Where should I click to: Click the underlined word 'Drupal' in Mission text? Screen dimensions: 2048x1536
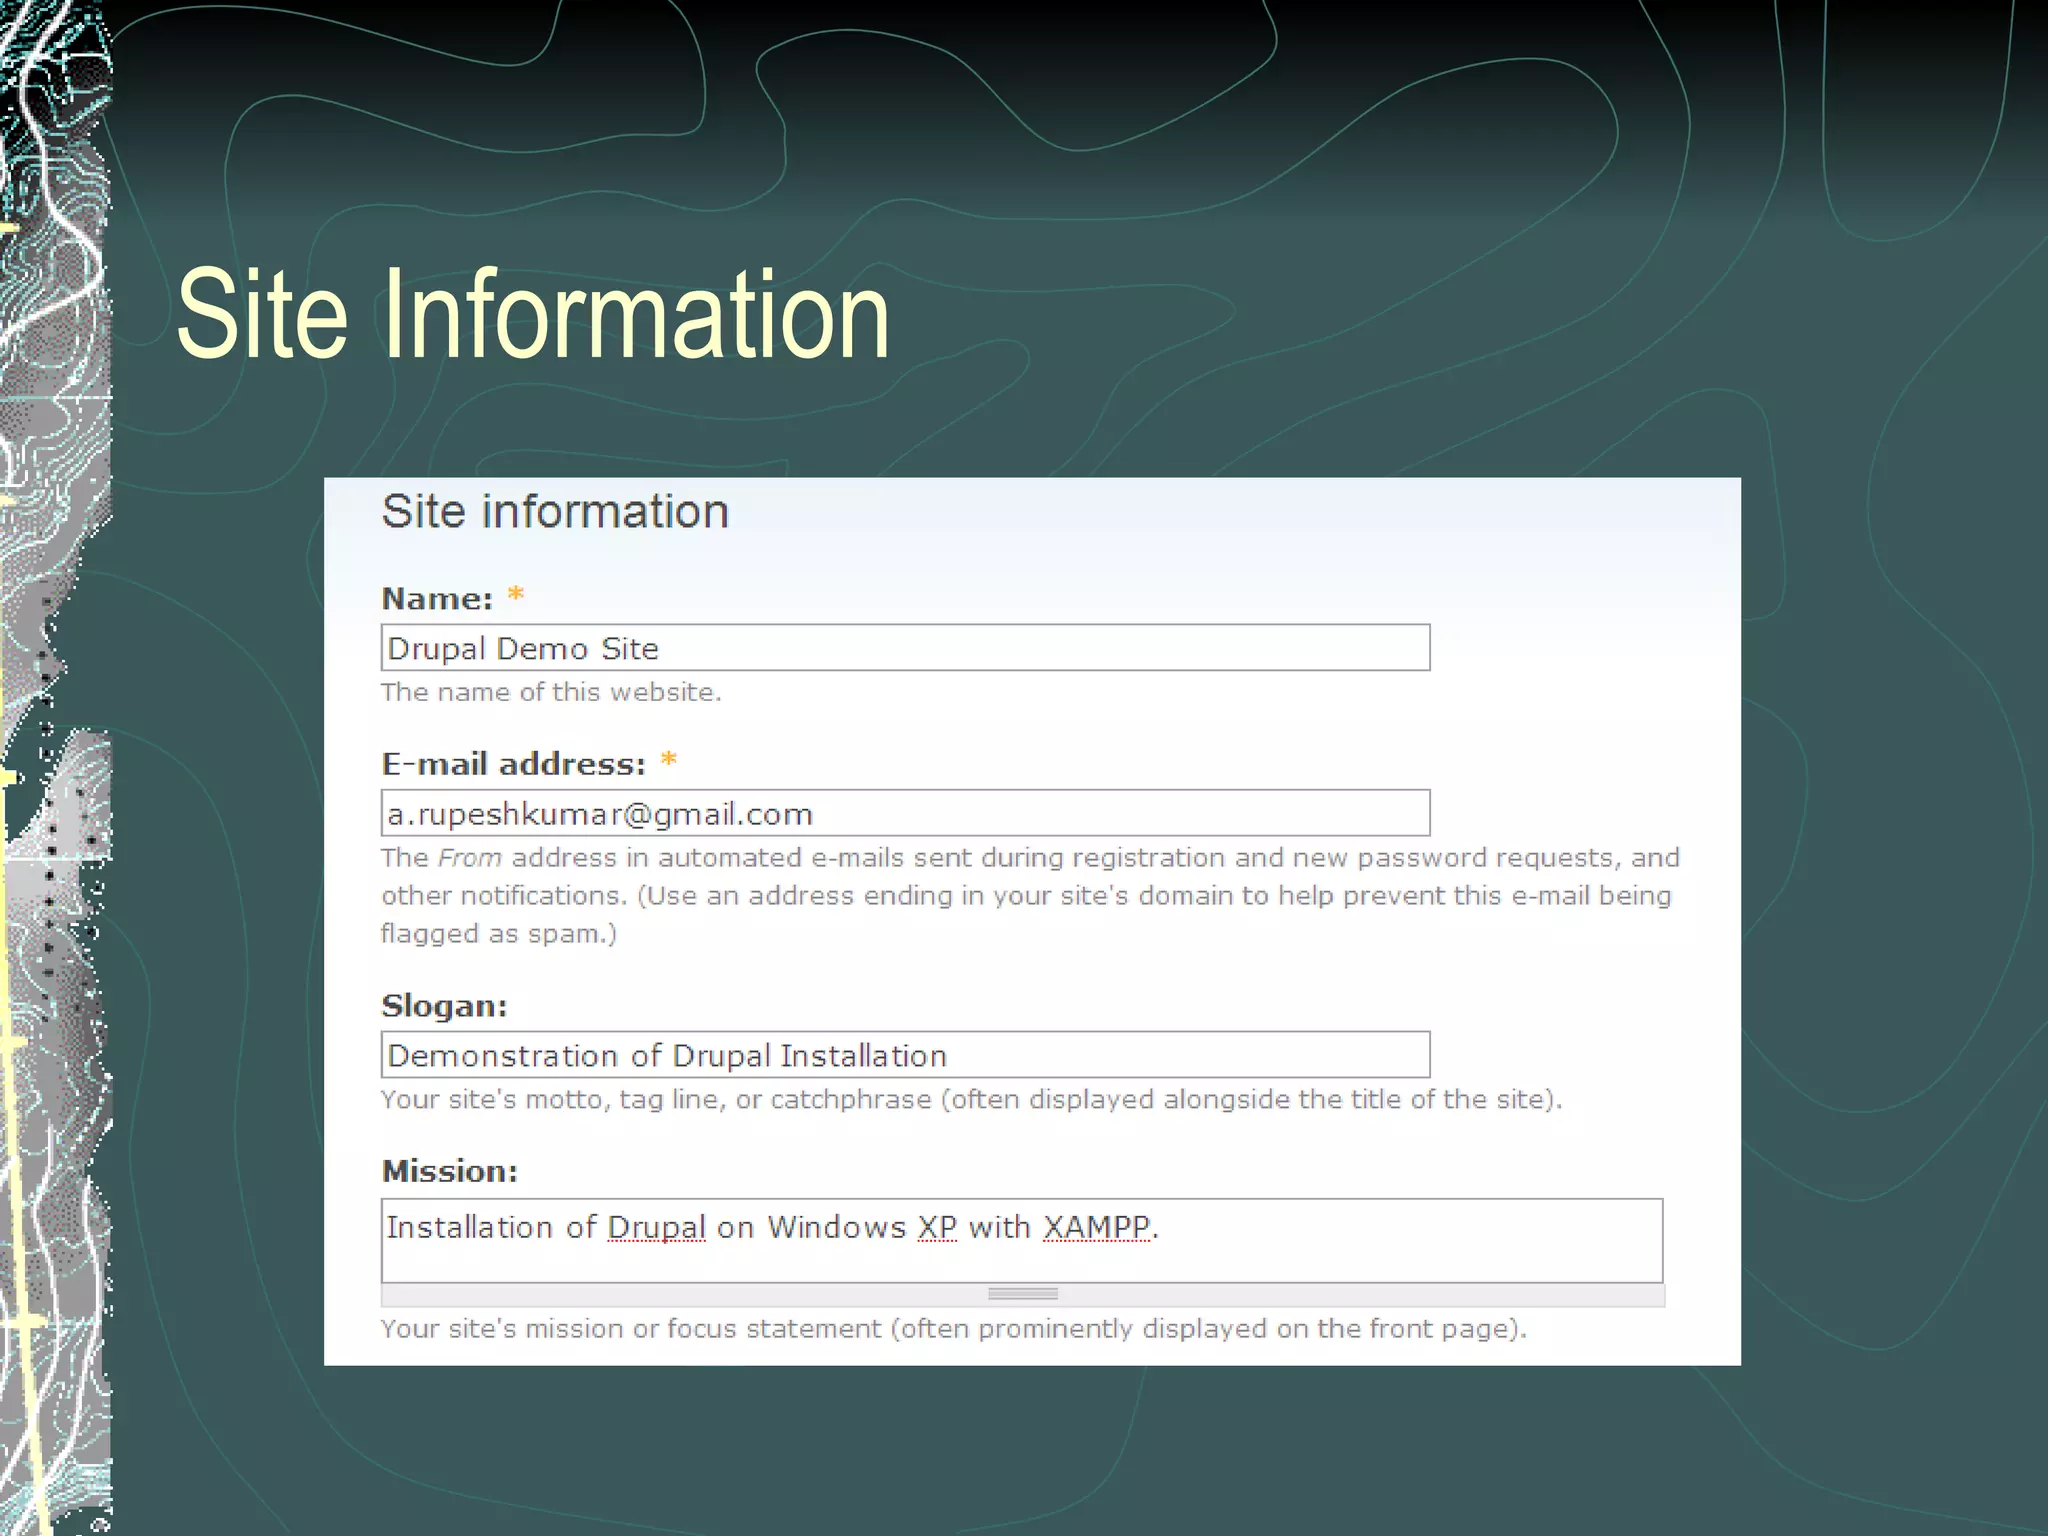(656, 1228)
